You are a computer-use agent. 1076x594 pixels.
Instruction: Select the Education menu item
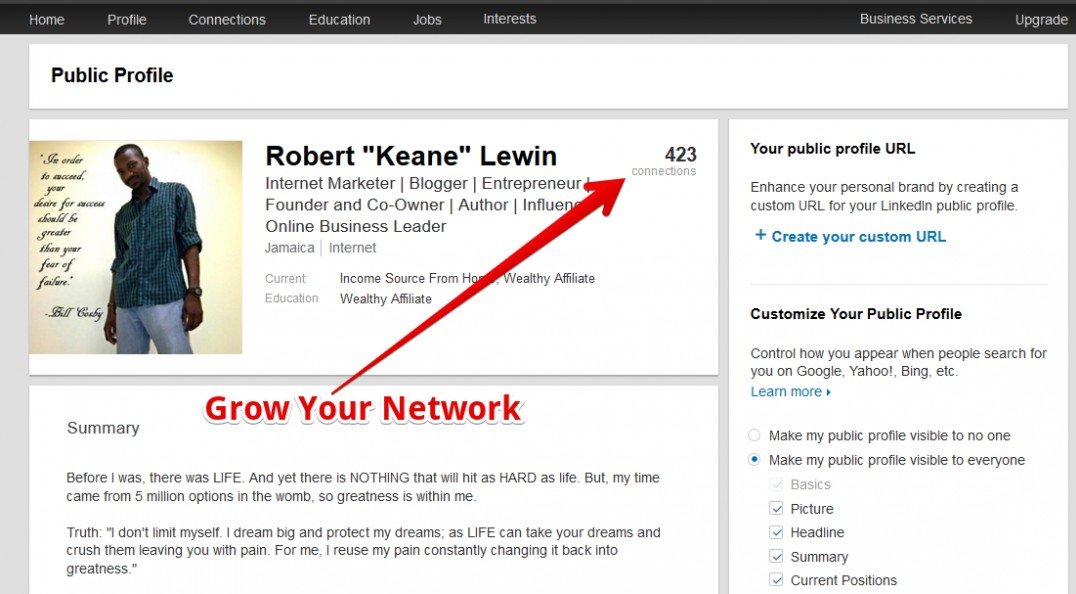pyautogui.click(x=339, y=20)
